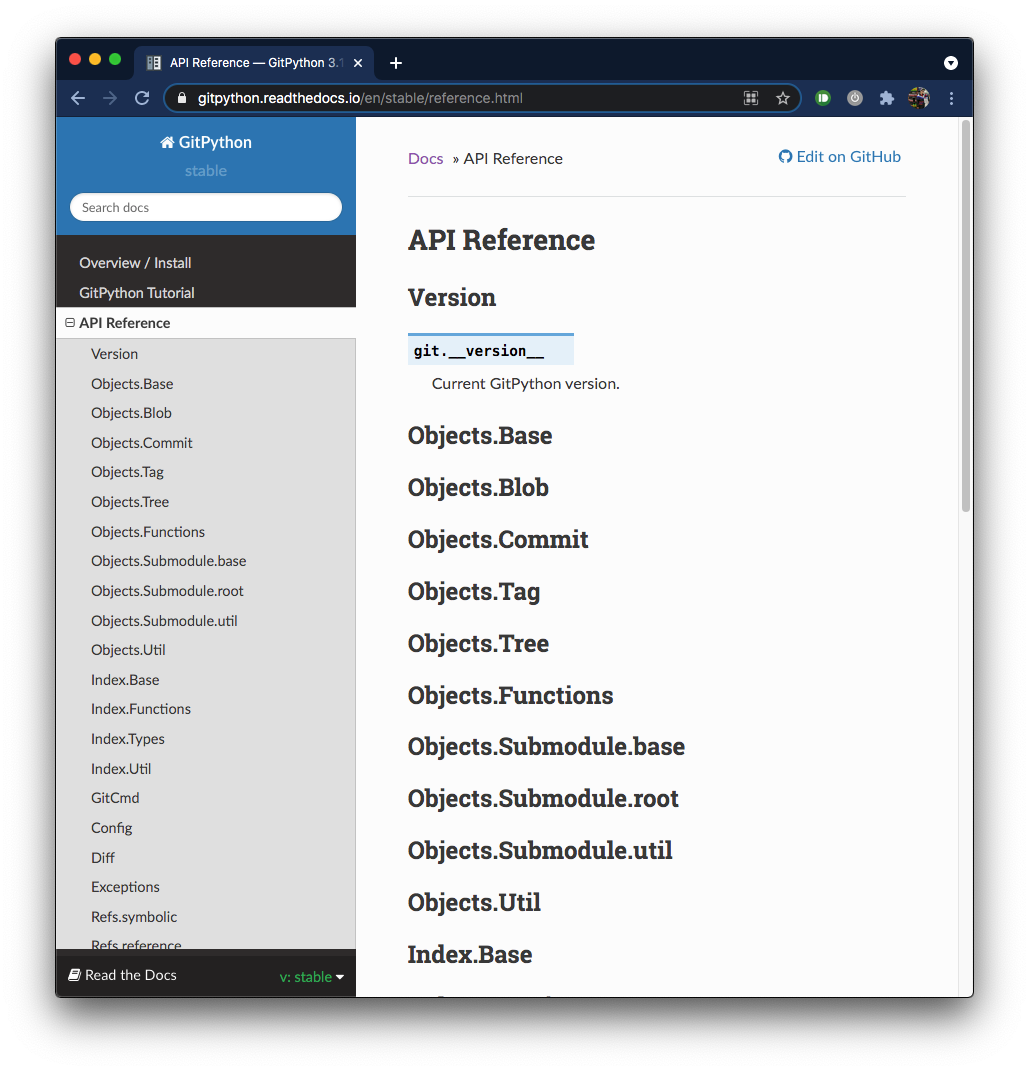Jump to Config in the sidebar
Screen dimensions: 1029x1071
(111, 827)
